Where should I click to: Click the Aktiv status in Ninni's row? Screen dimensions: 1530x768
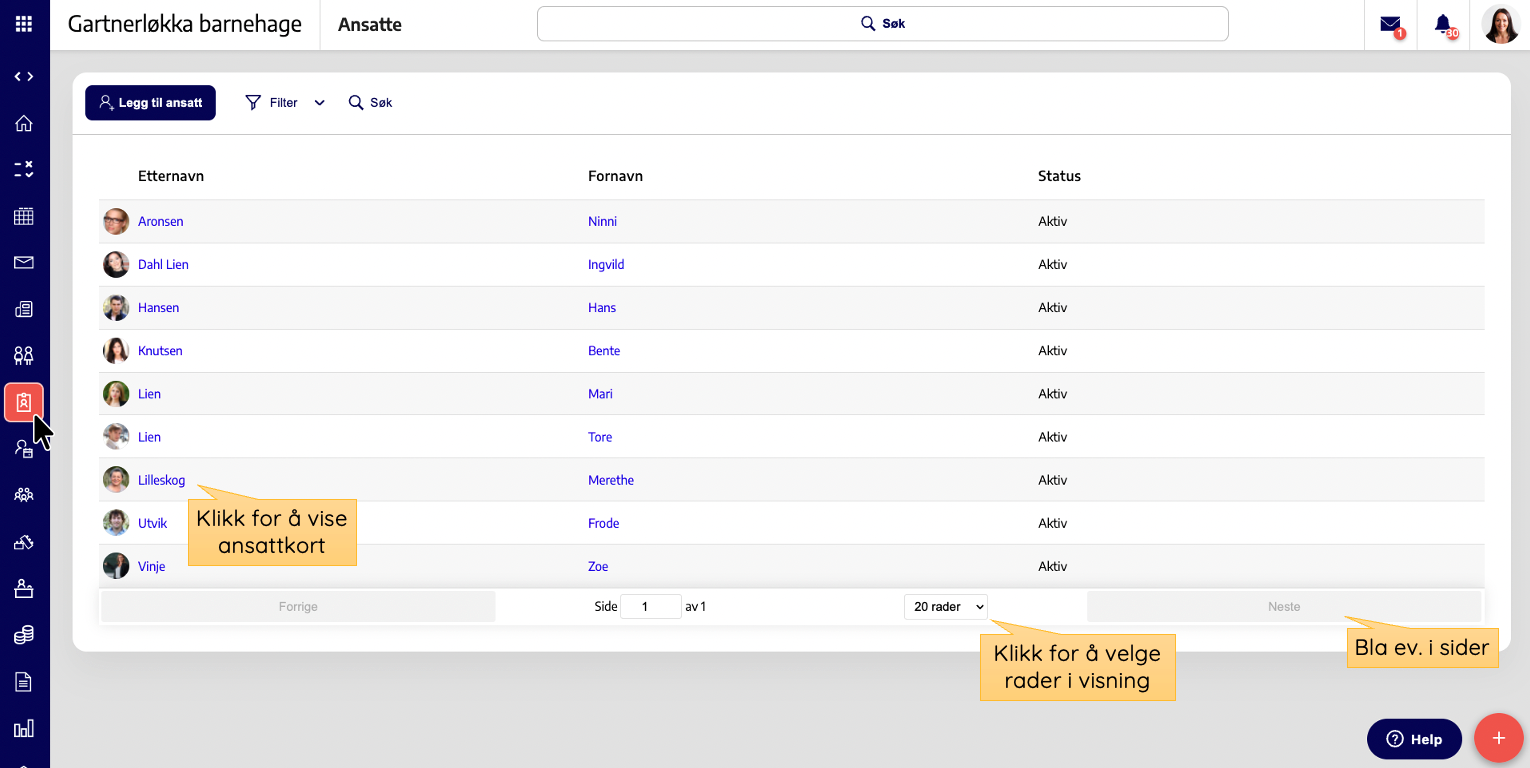(1053, 221)
